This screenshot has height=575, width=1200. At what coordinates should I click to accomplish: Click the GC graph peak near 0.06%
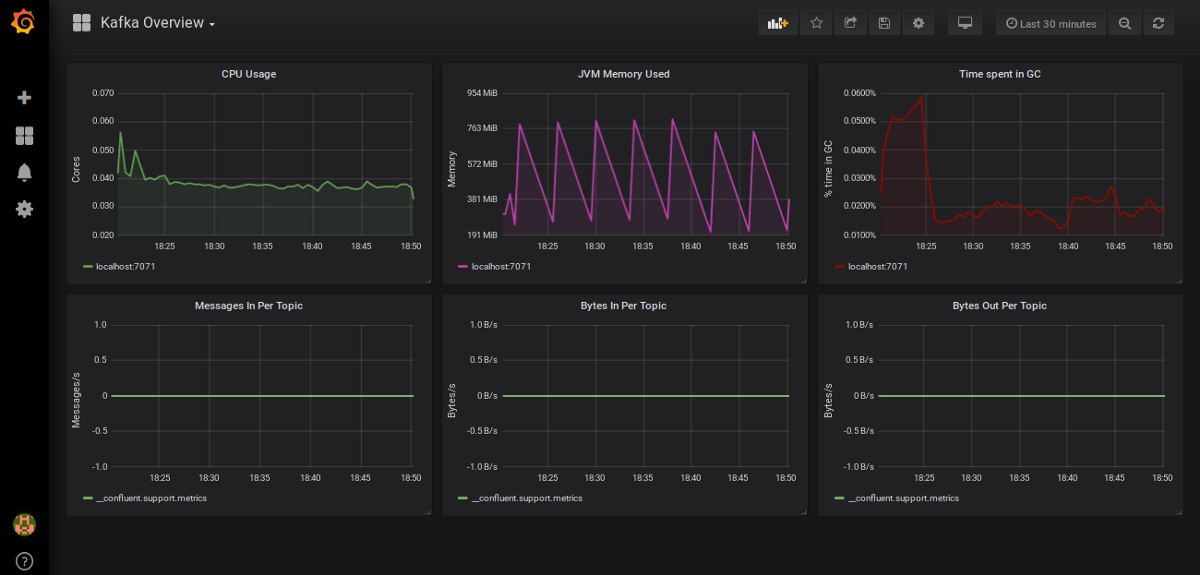(921, 98)
